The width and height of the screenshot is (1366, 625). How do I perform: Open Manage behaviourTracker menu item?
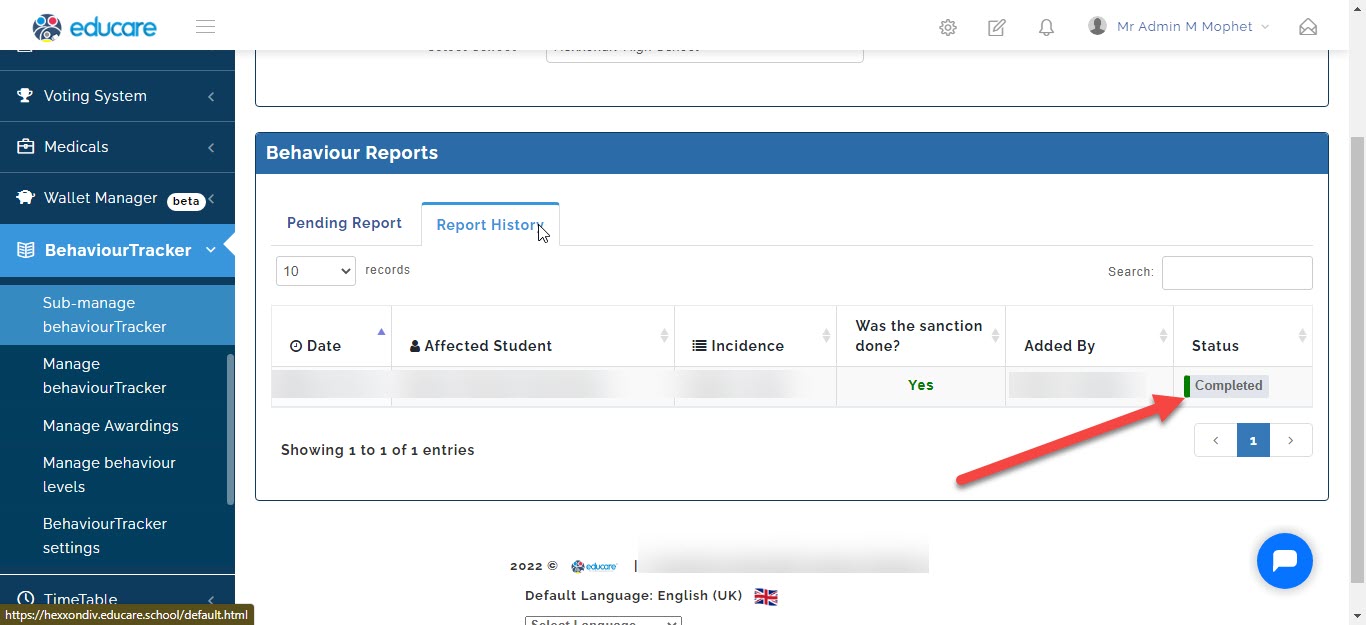coord(117,376)
